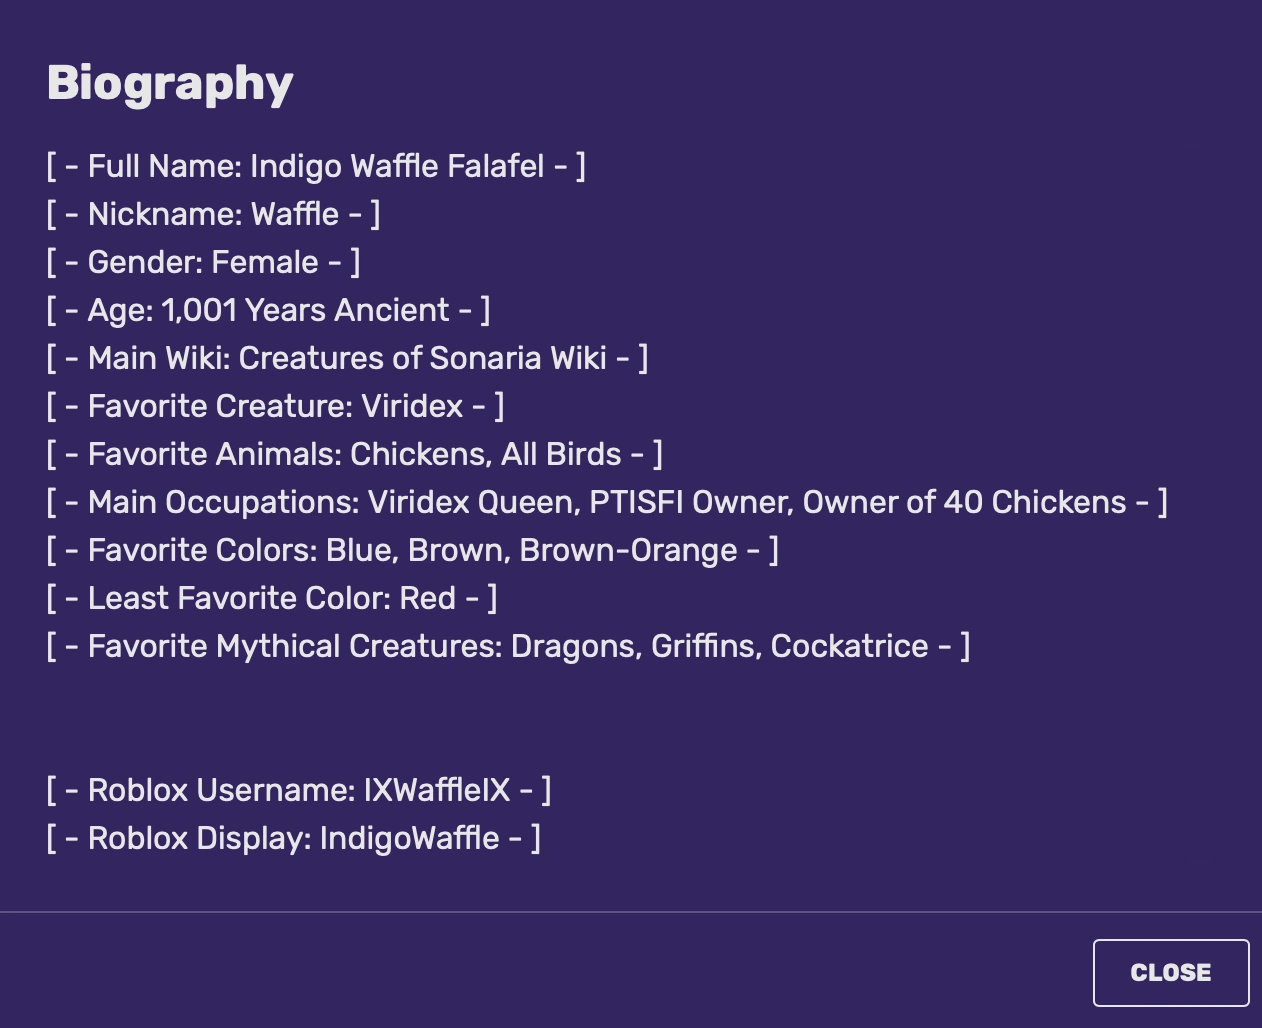Click the Full Name entry

click(316, 166)
